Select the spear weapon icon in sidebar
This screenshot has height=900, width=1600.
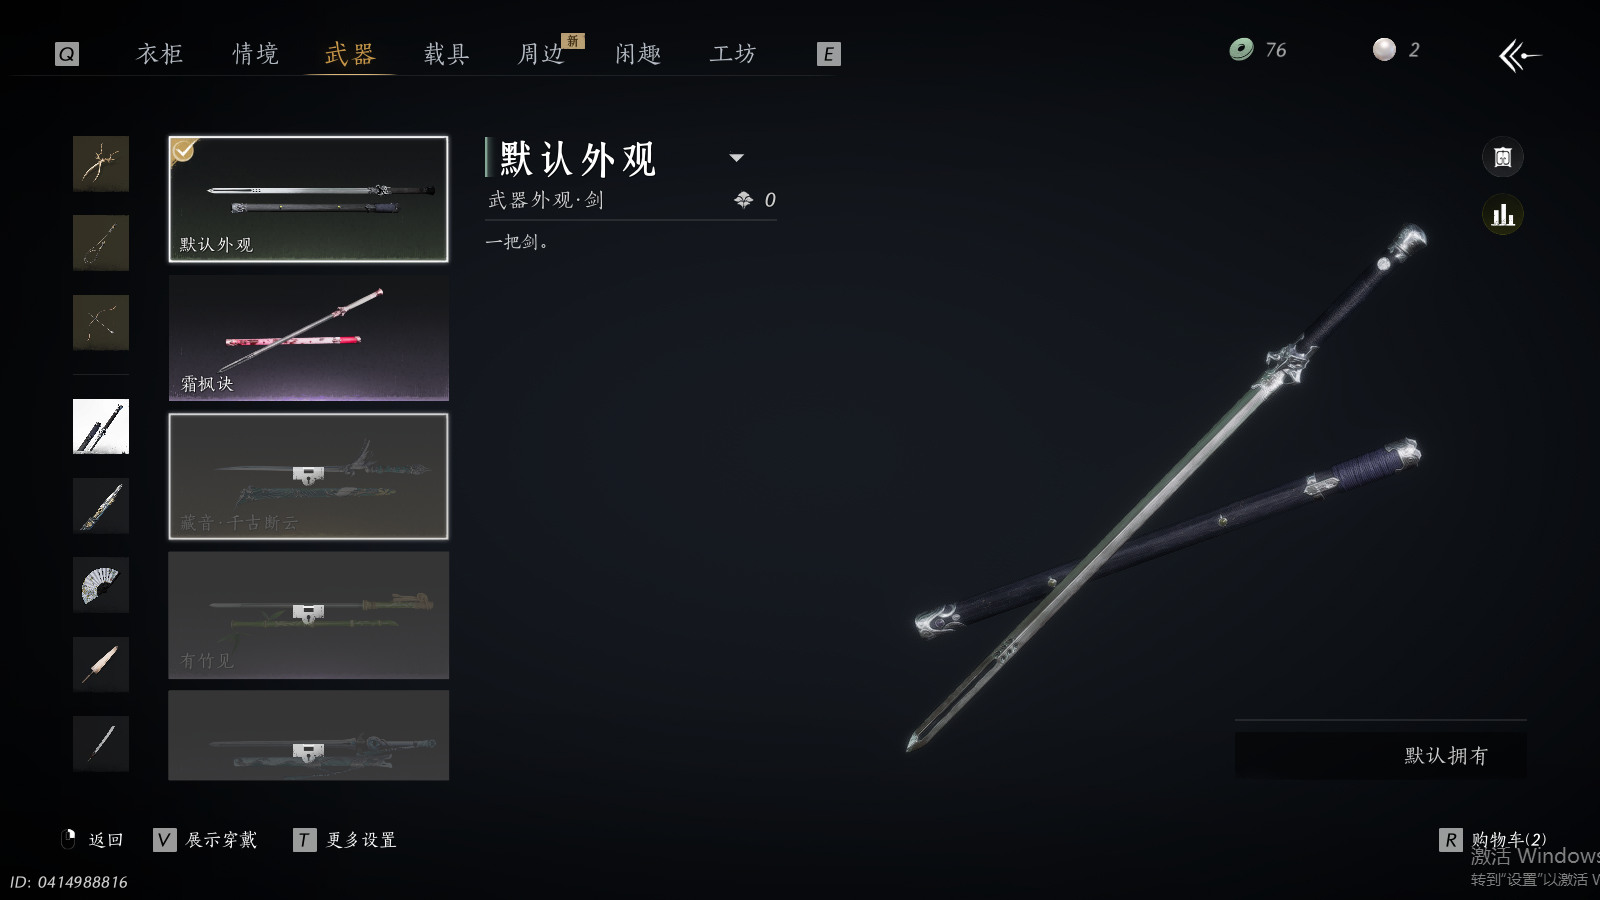[x=101, y=743]
